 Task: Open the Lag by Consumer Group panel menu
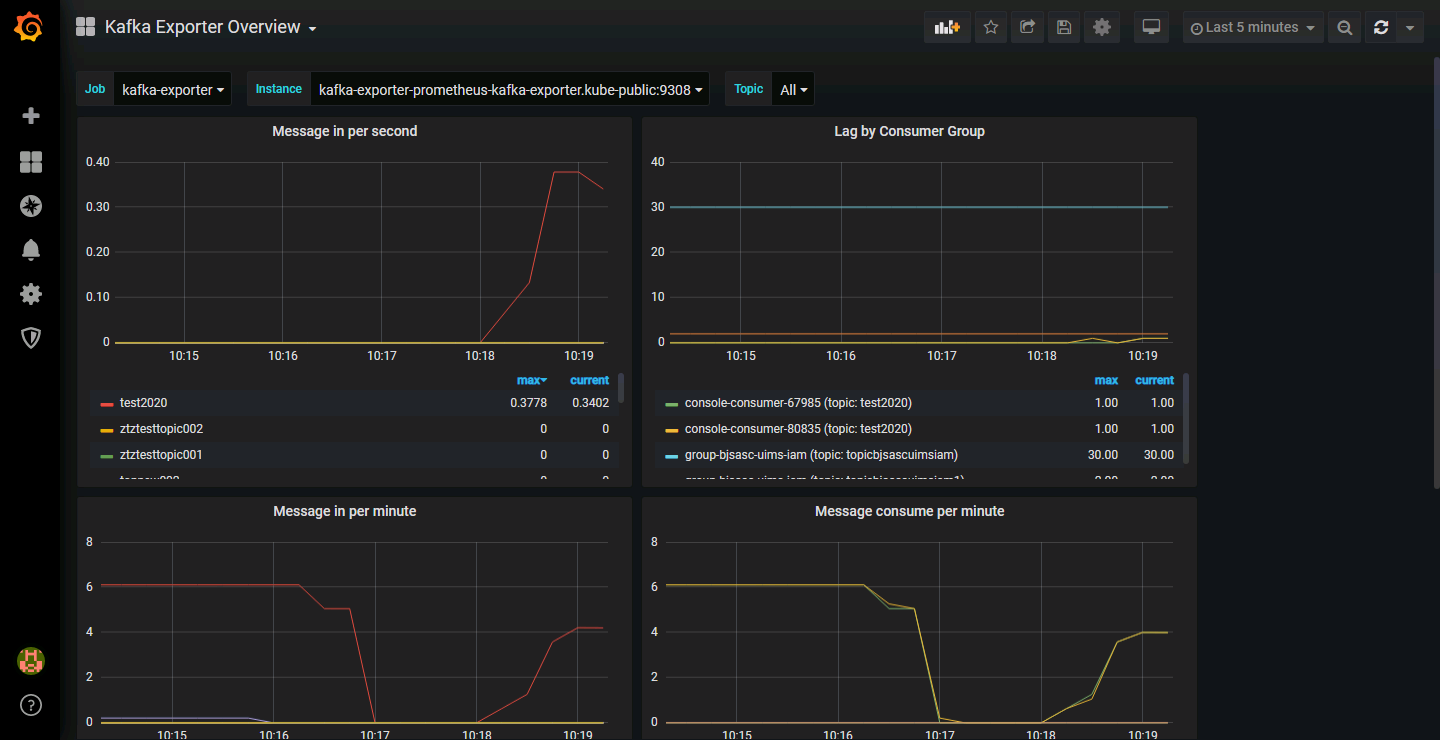tap(910, 131)
